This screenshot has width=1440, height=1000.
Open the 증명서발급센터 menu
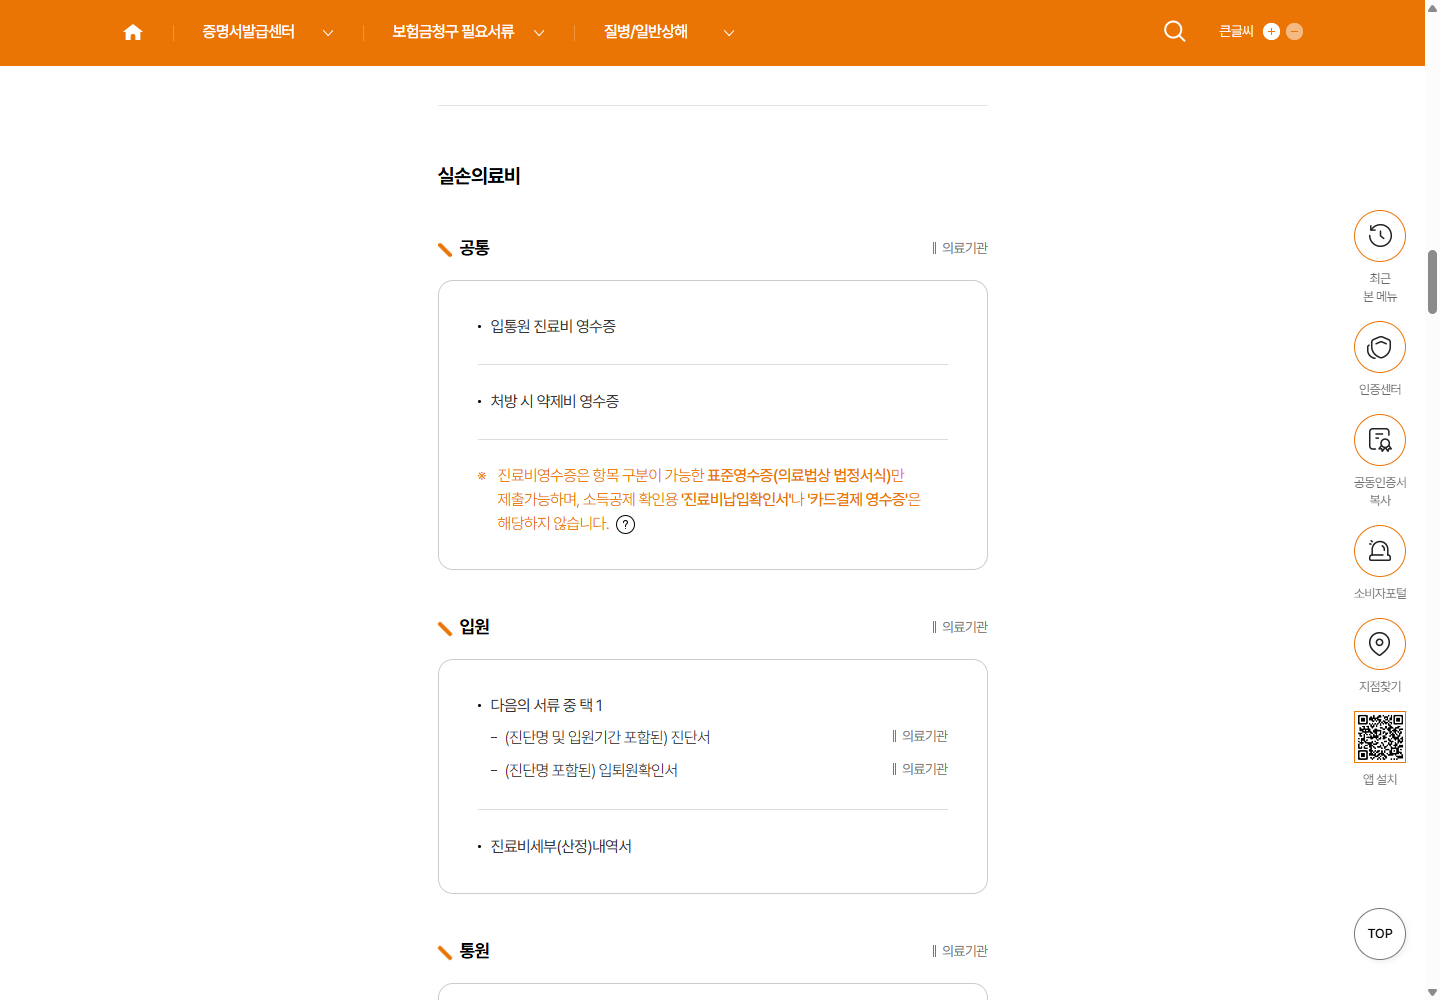tap(248, 32)
